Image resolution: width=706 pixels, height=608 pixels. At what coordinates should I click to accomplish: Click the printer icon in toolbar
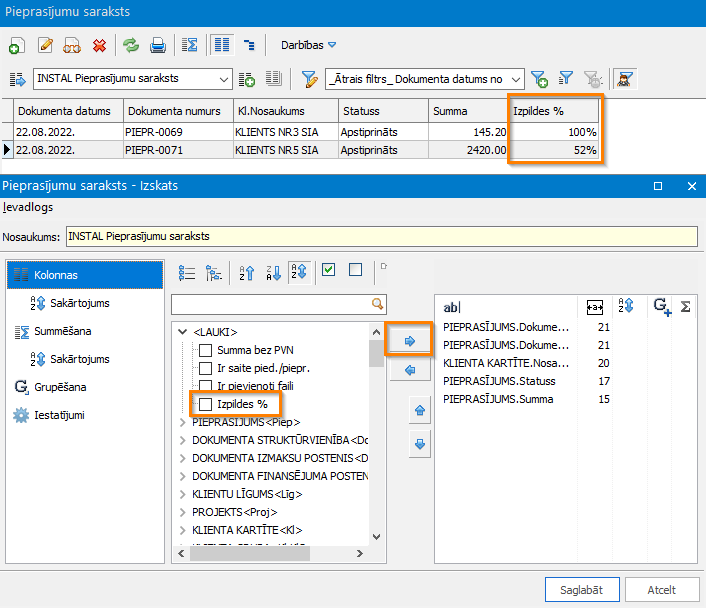click(157, 45)
